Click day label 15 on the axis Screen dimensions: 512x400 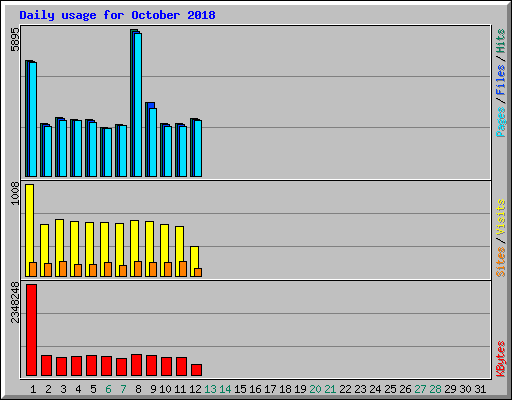tap(240, 389)
